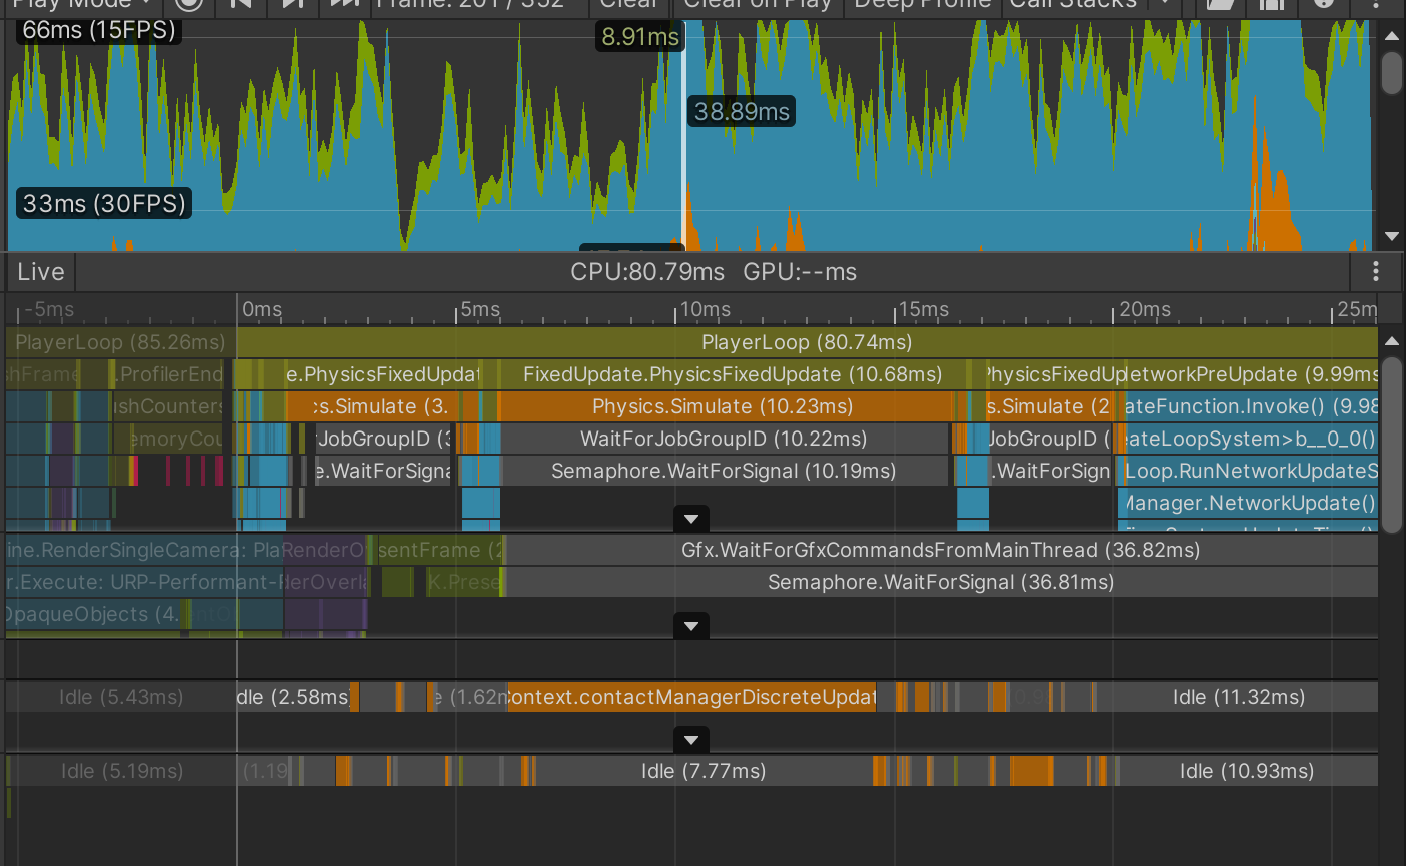This screenshot has width=1406, height=866.
Task: Step forward one frame with the next-frame icon
Action: [292, 5]
